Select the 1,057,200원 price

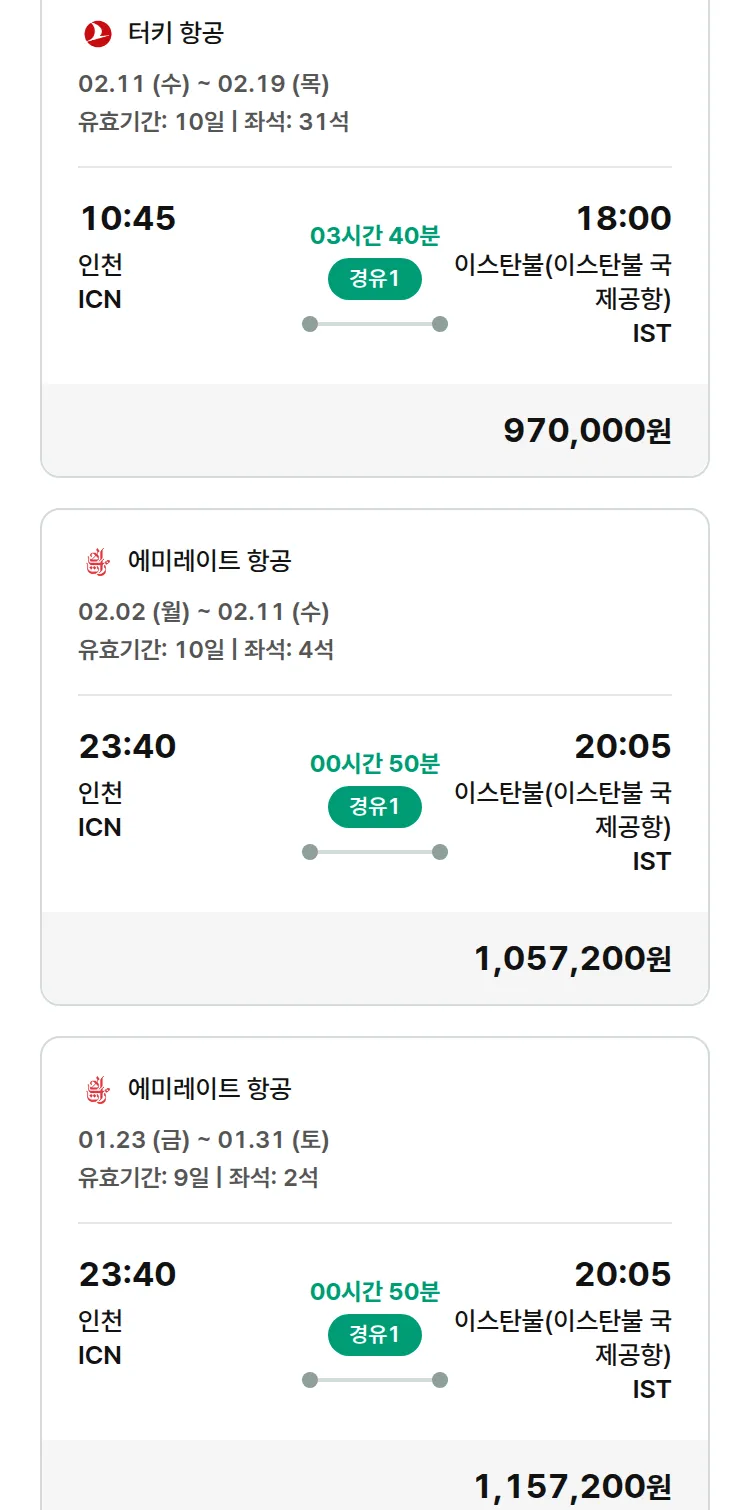click(x=572, y=959)
